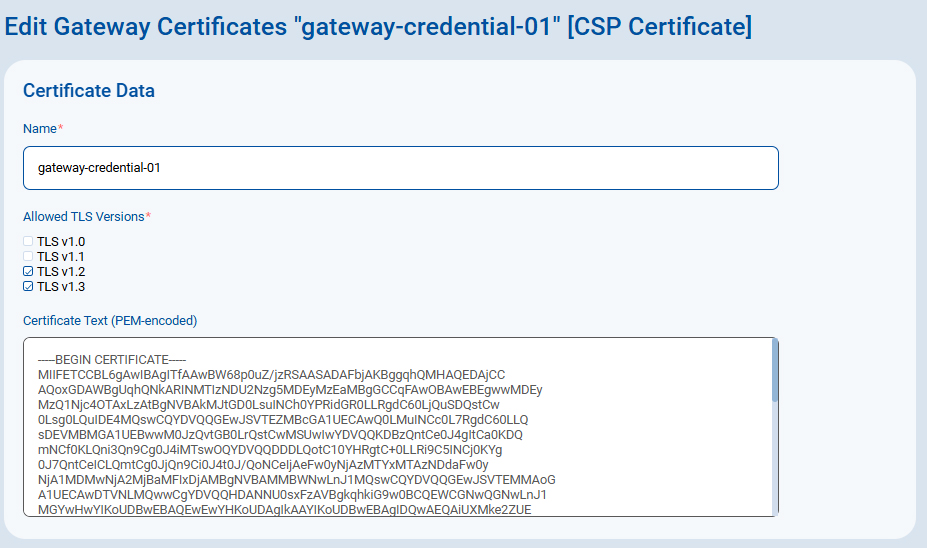
Task: Uncheck the TLS v1.2 checkbox
Action: tap(28, 272)
